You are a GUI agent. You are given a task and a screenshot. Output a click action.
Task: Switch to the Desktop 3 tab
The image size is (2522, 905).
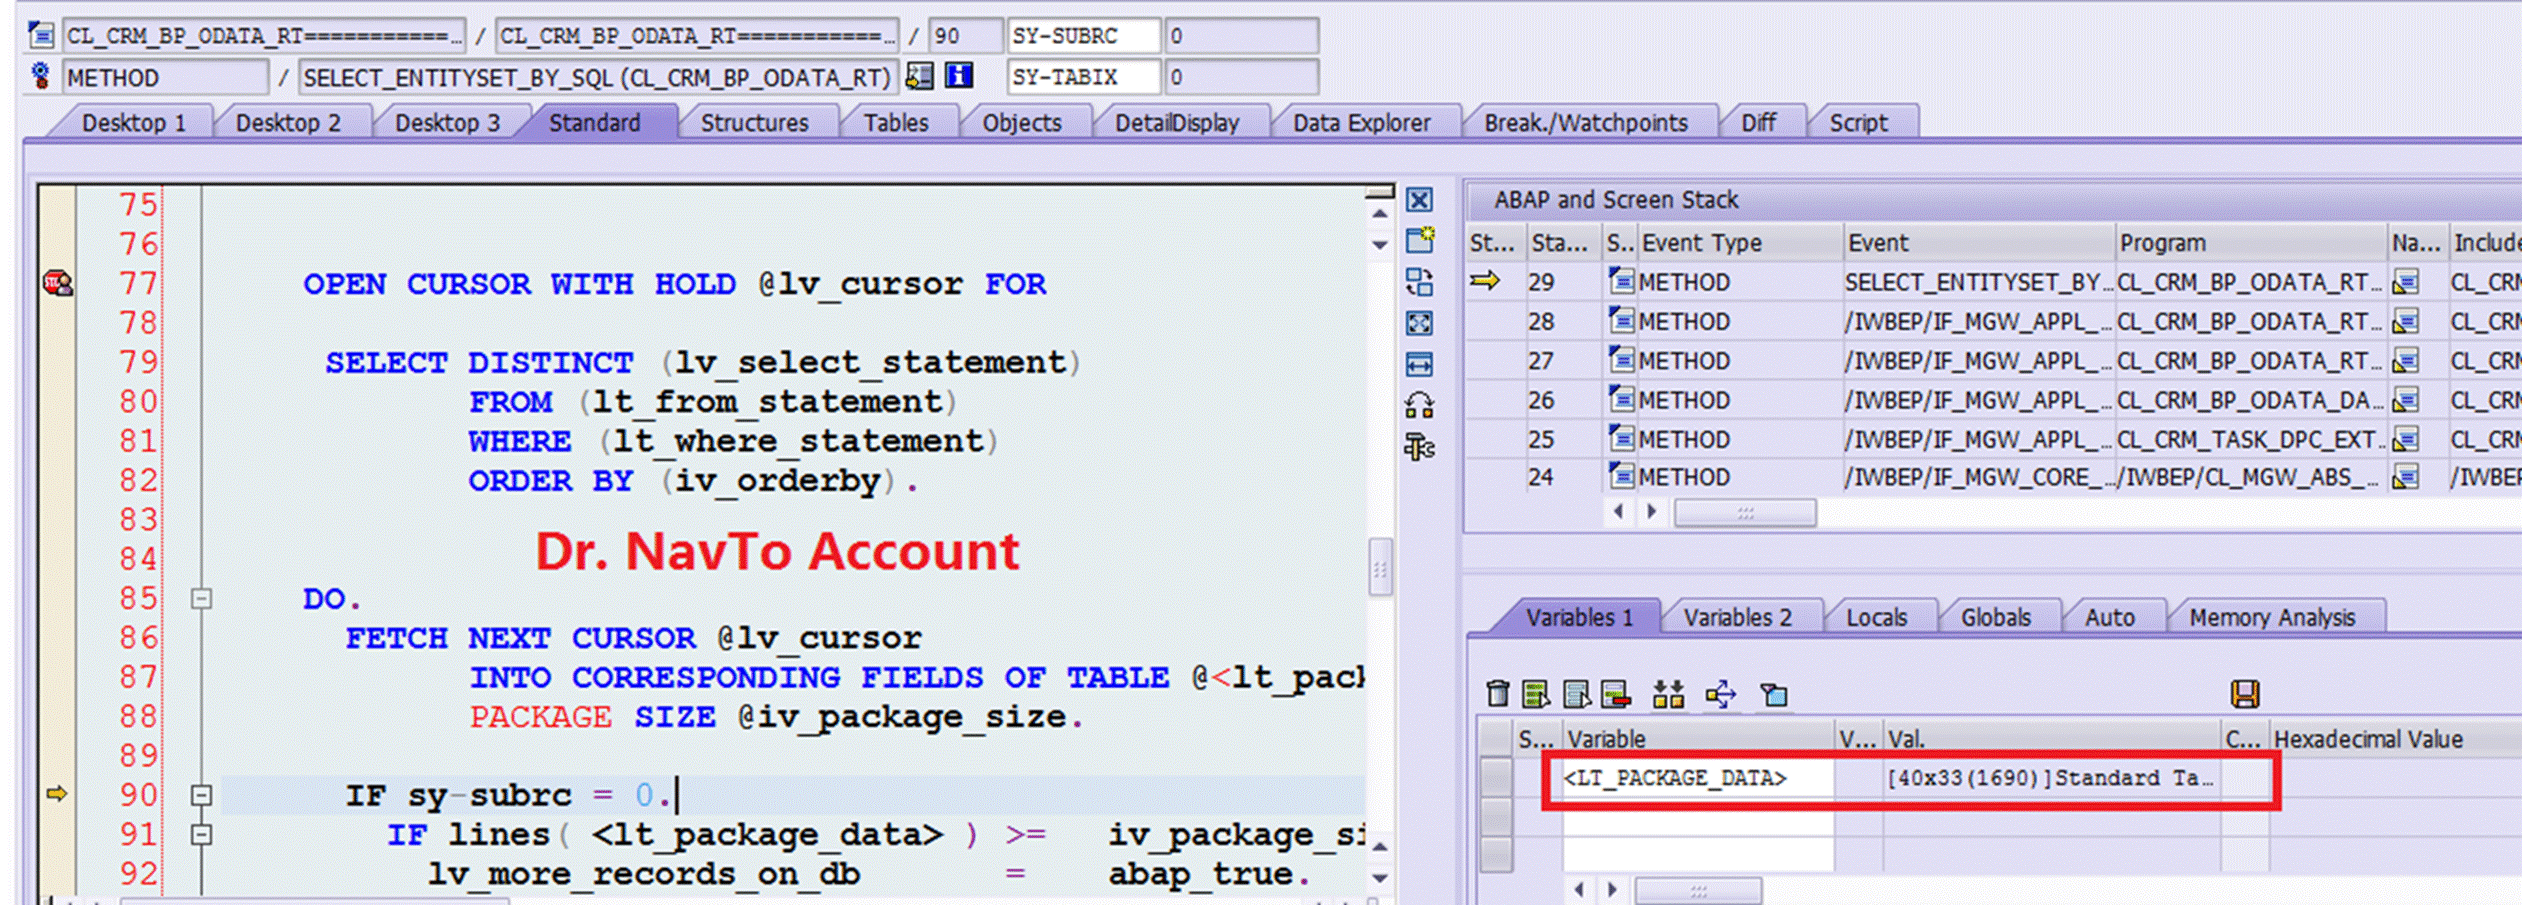point(447,123)
